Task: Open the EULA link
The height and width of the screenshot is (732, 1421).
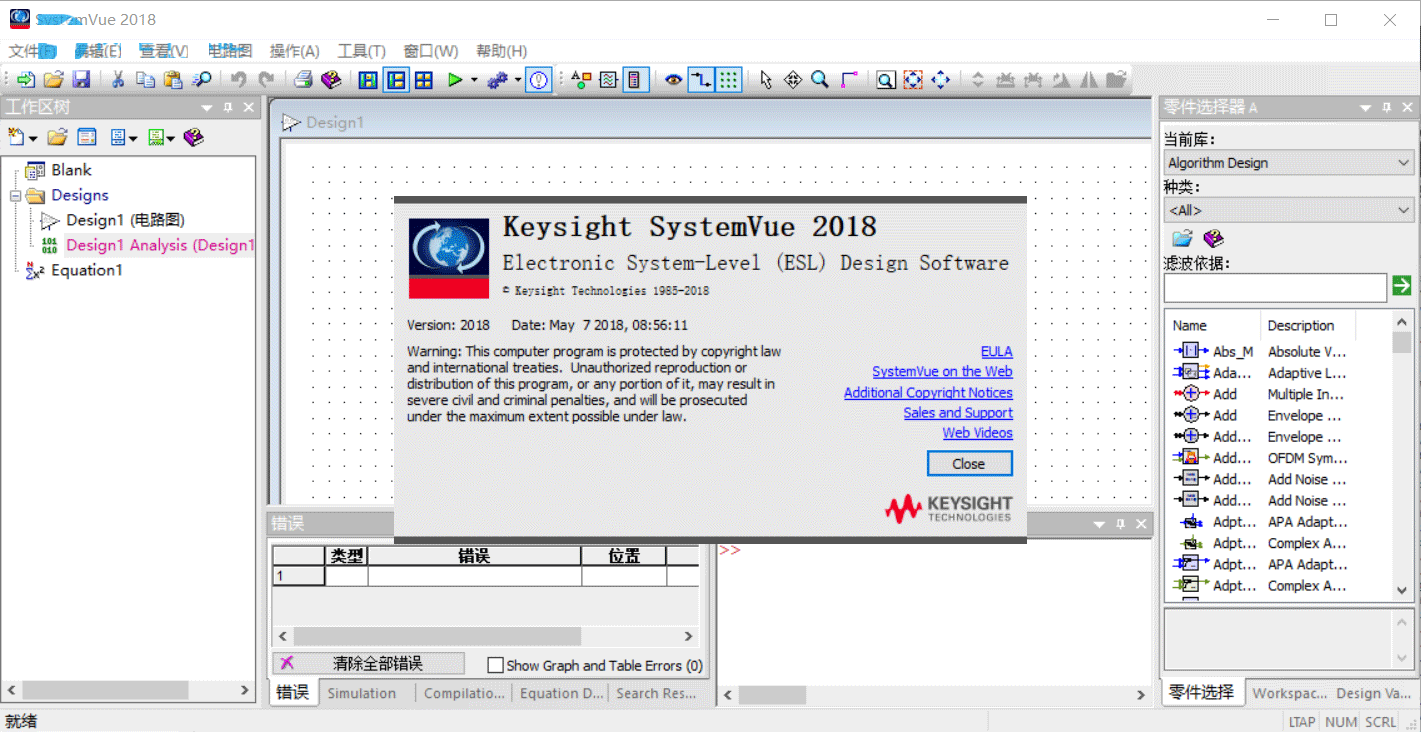Action: [x=997, y=352]
